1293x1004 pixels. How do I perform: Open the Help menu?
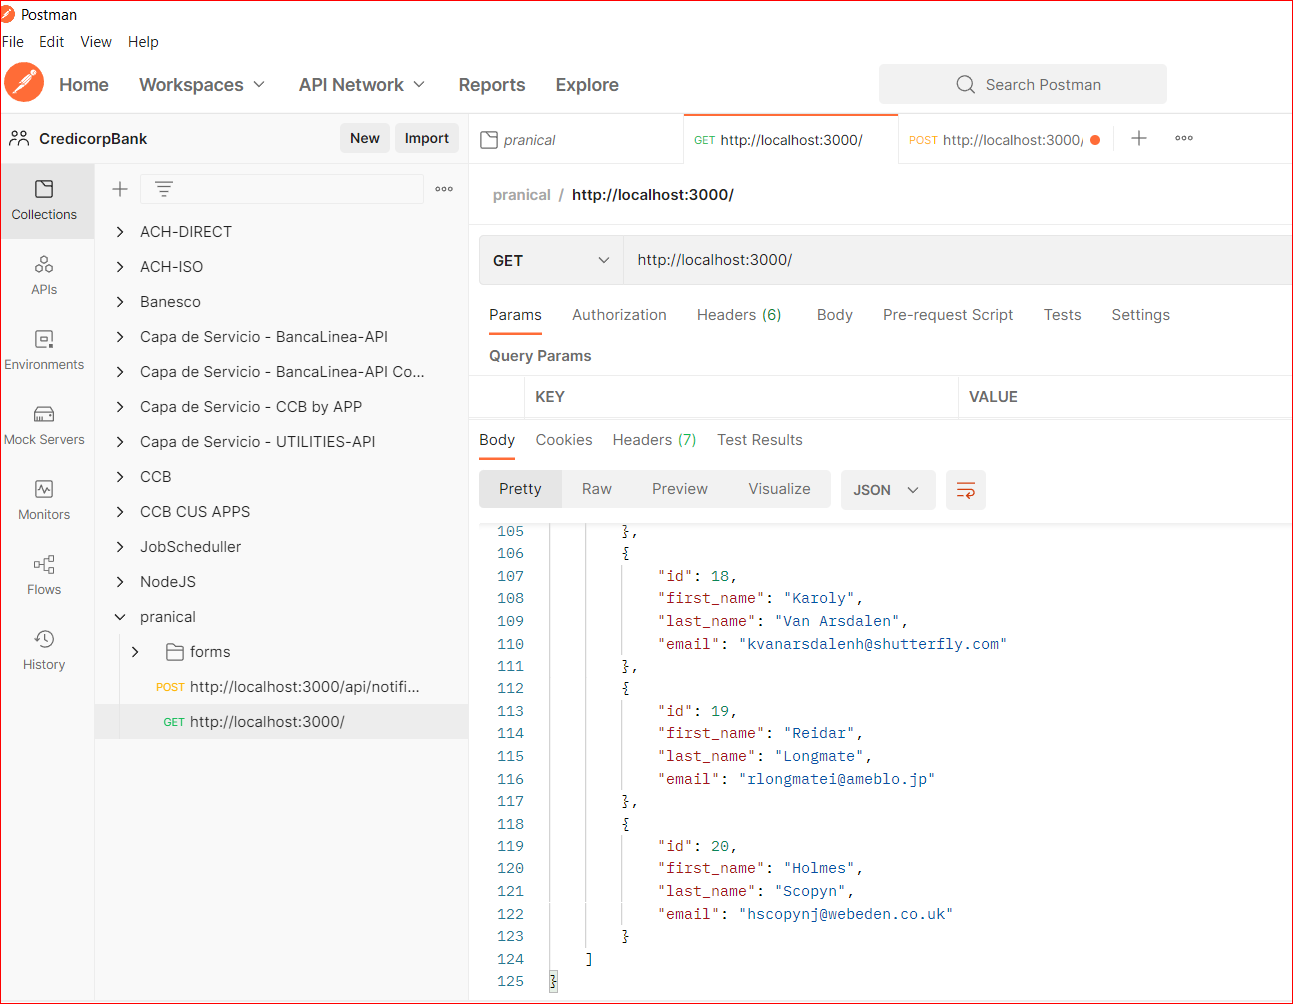[143, 42]
